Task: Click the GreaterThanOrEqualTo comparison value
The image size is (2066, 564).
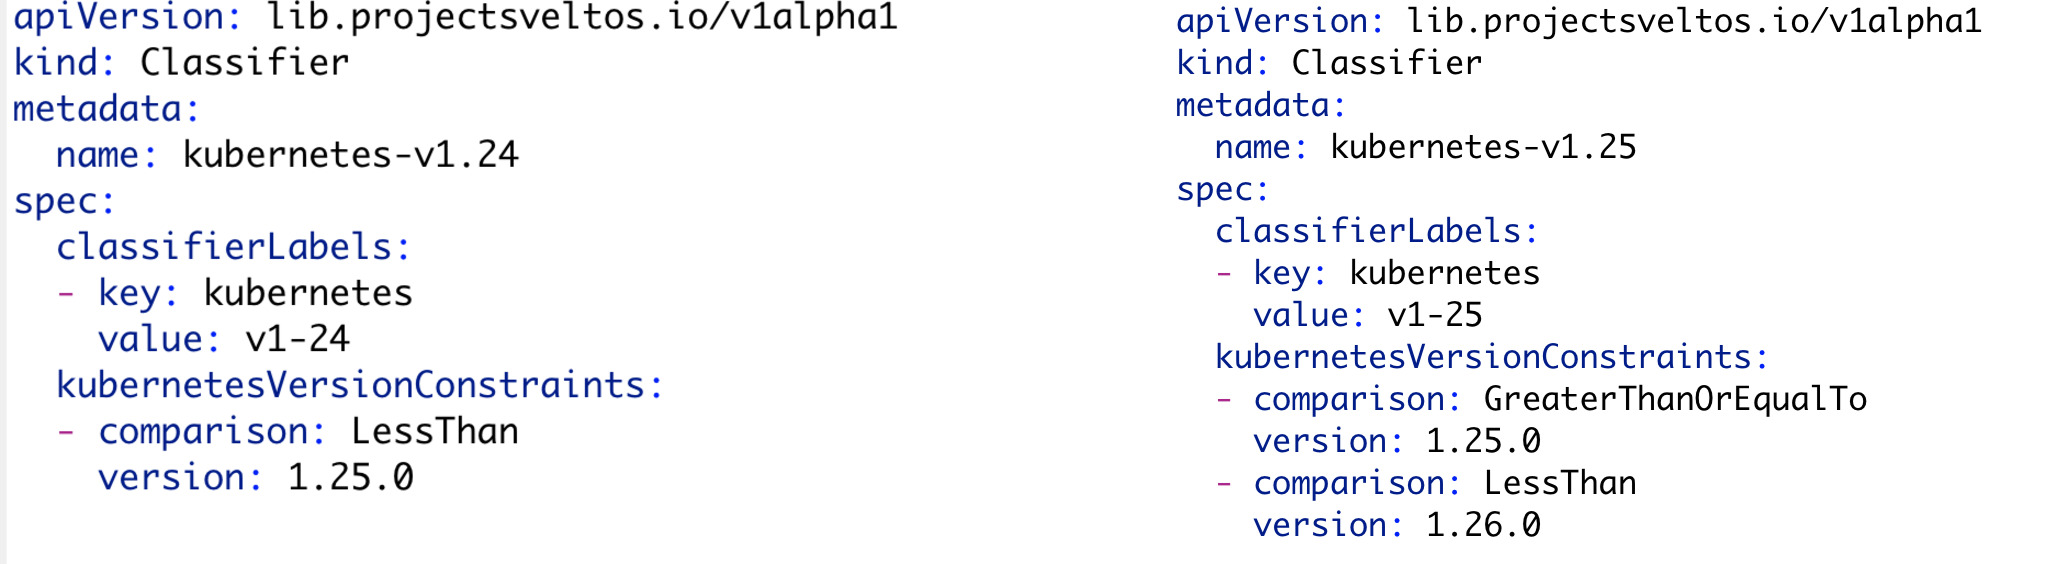Action: [1675, 400]
